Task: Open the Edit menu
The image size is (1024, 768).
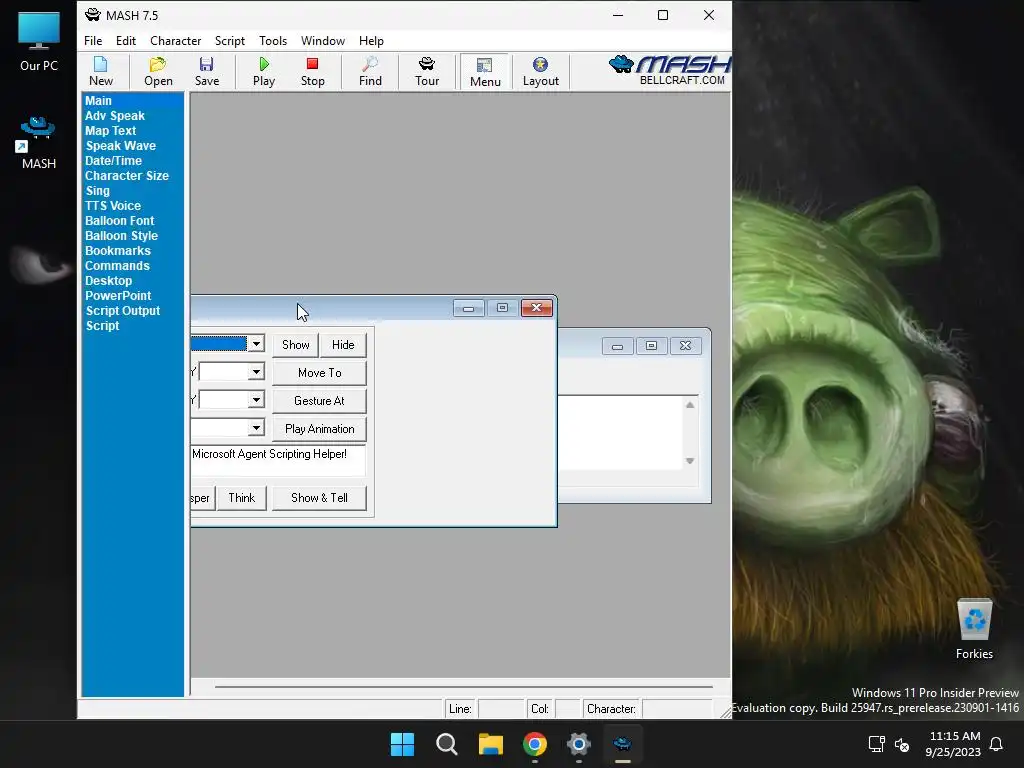Action: 125,40
